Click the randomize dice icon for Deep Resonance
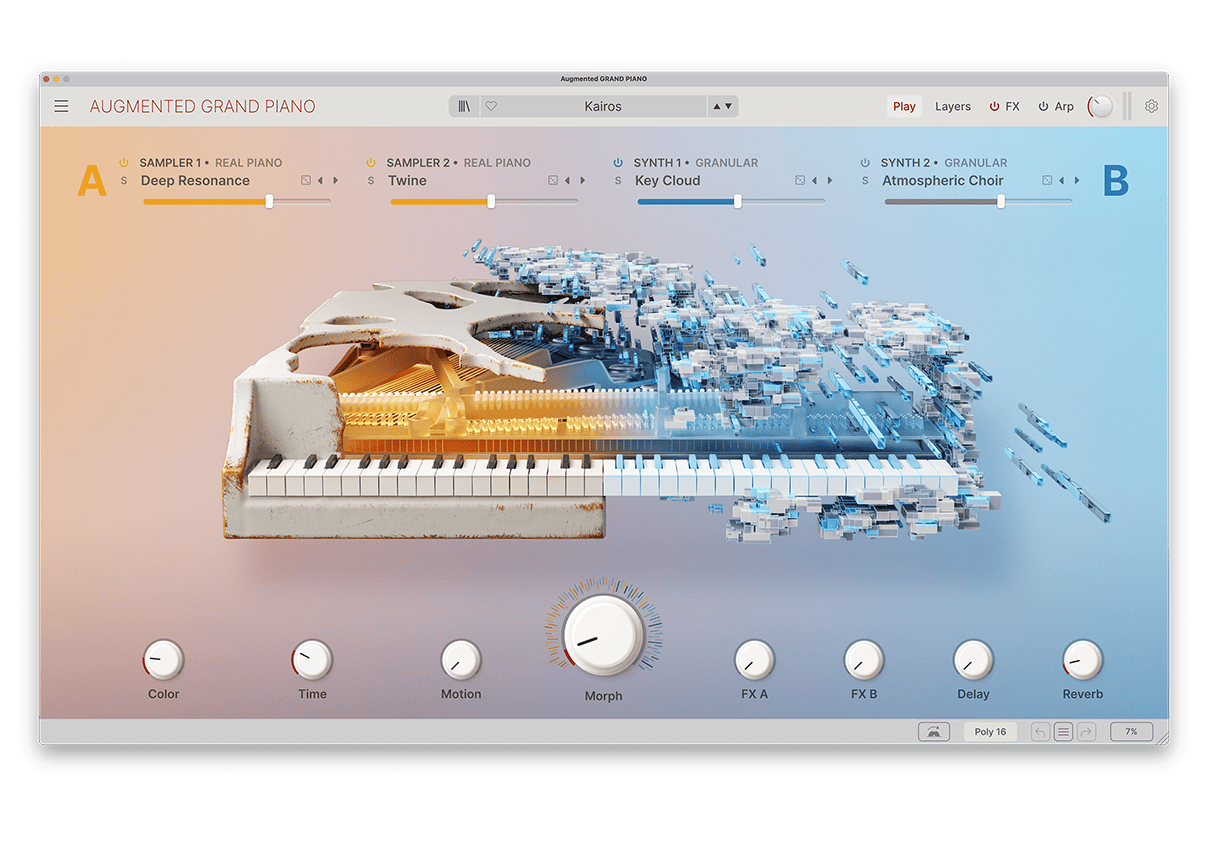The image size is (1209, 843). click(306, 181)
